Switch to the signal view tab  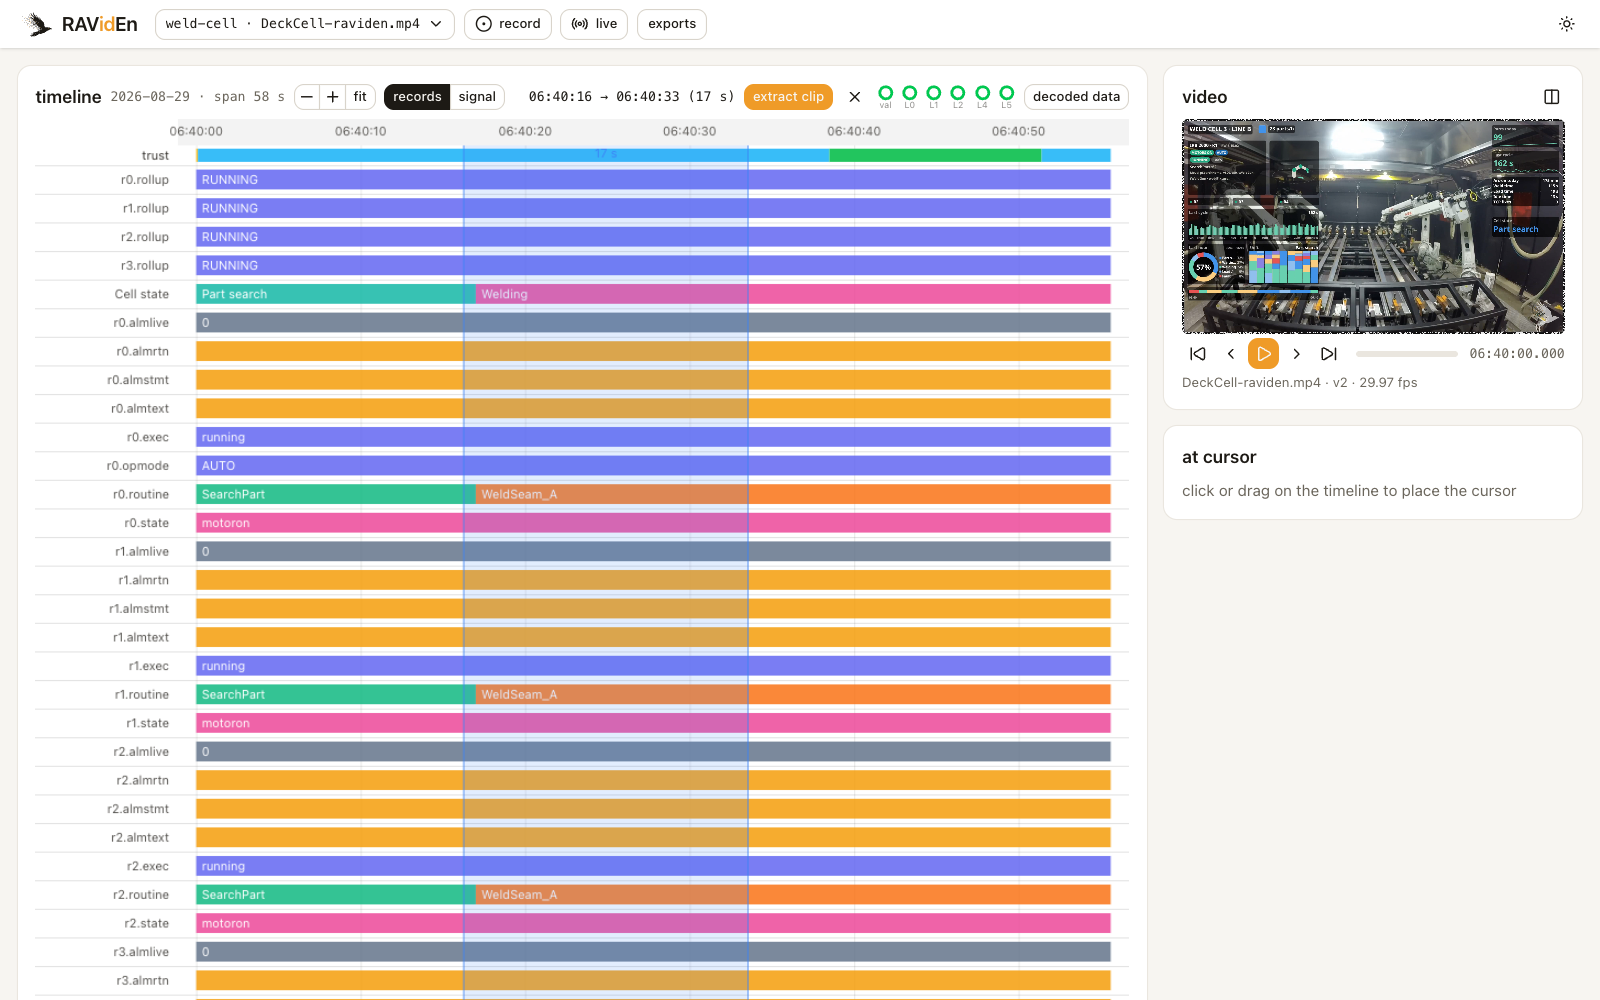coord(477,97)
